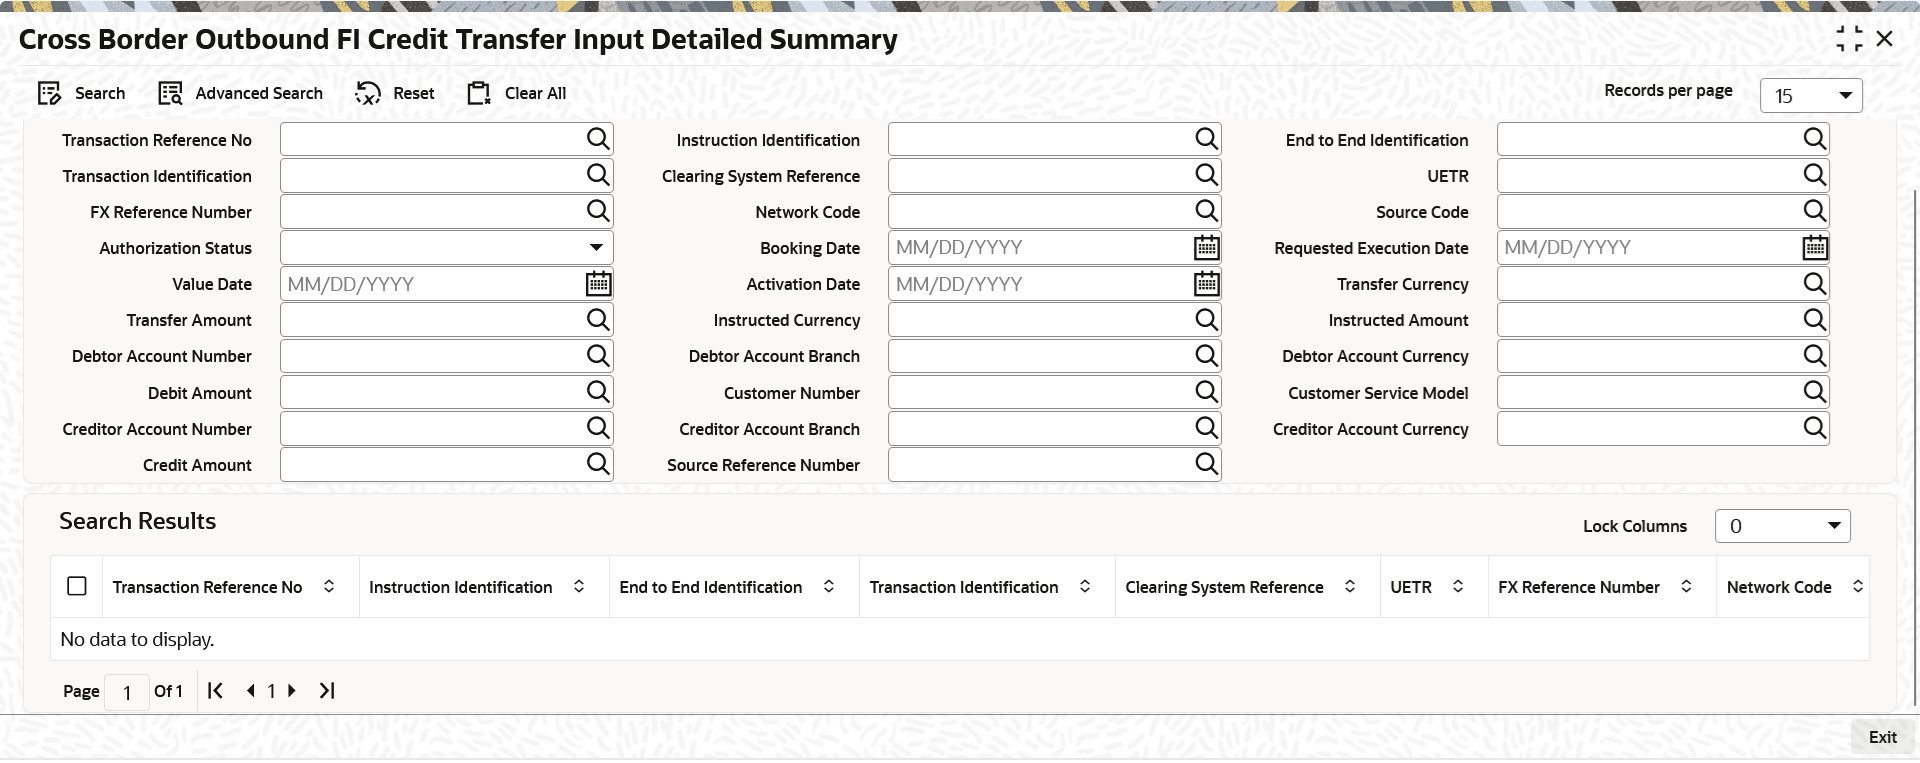The height and width of the screenshot is (763, 1920).
Task: Close the summary window with X
Action: [1885, 39]
